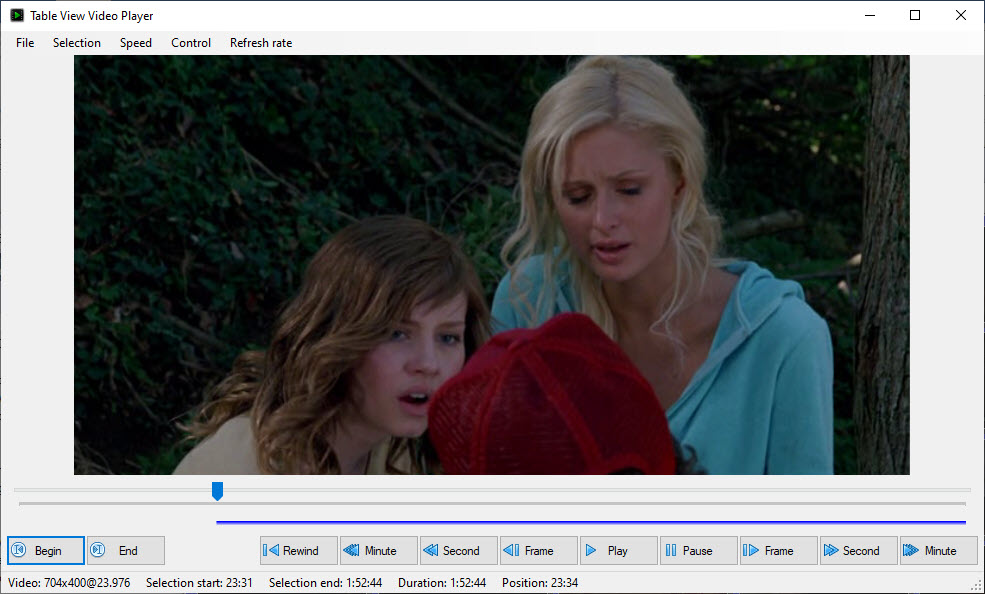Screen dimensions: 985x594
Task: Click the blue selection range bar
Action: tap(590, 522)
